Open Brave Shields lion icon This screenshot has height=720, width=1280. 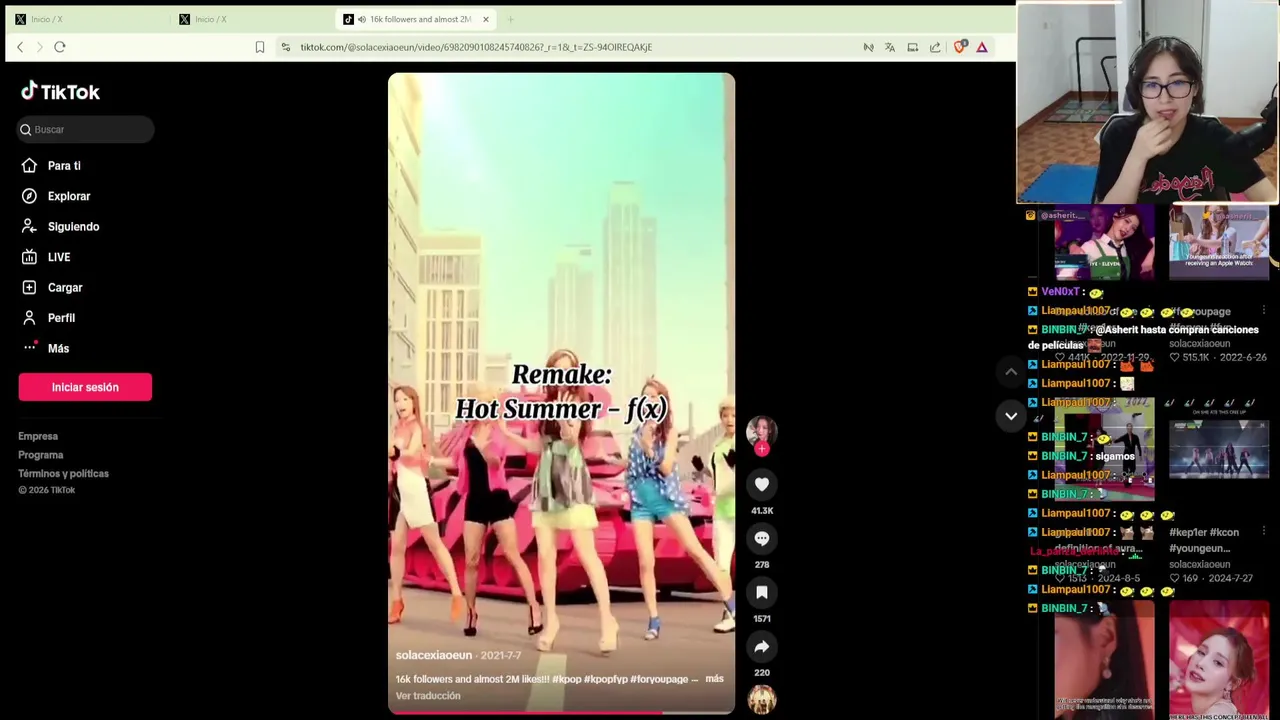point(960,46)
